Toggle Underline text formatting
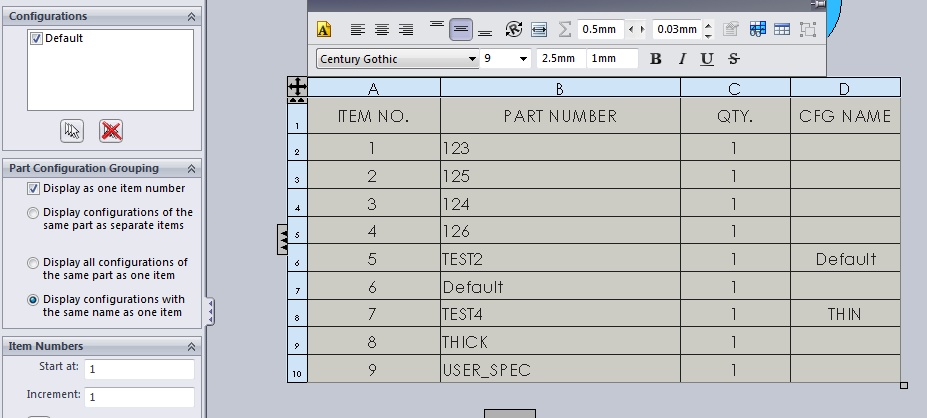This screenshot has width=927, height=418. pos(707,59)
